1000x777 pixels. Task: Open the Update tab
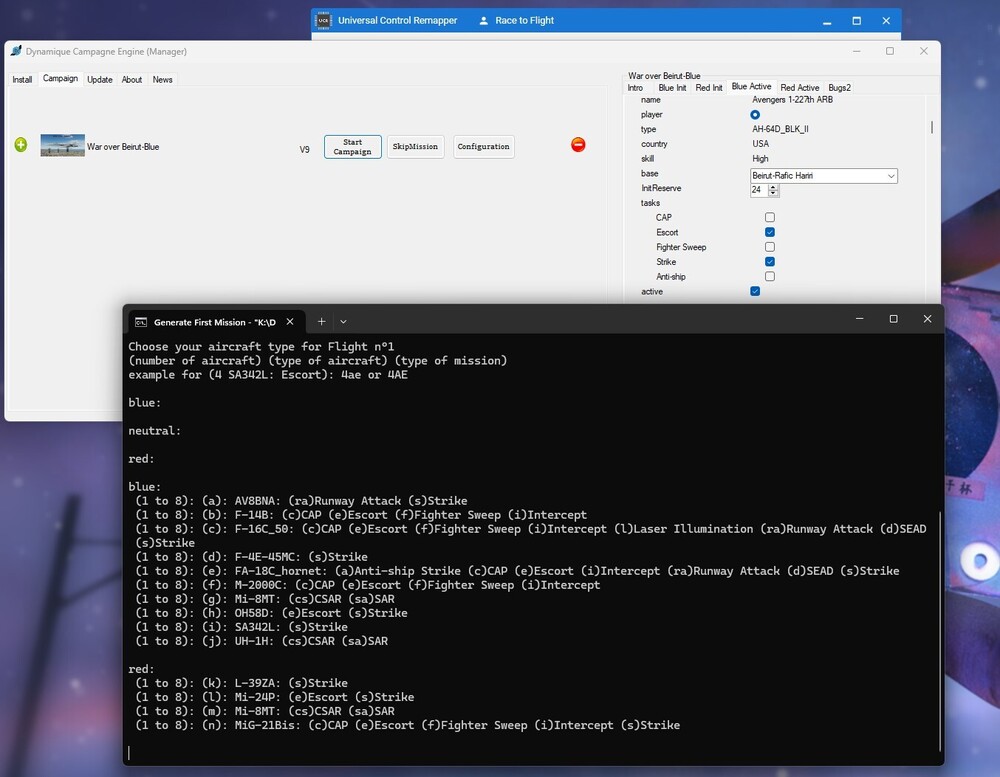[100, 80]
